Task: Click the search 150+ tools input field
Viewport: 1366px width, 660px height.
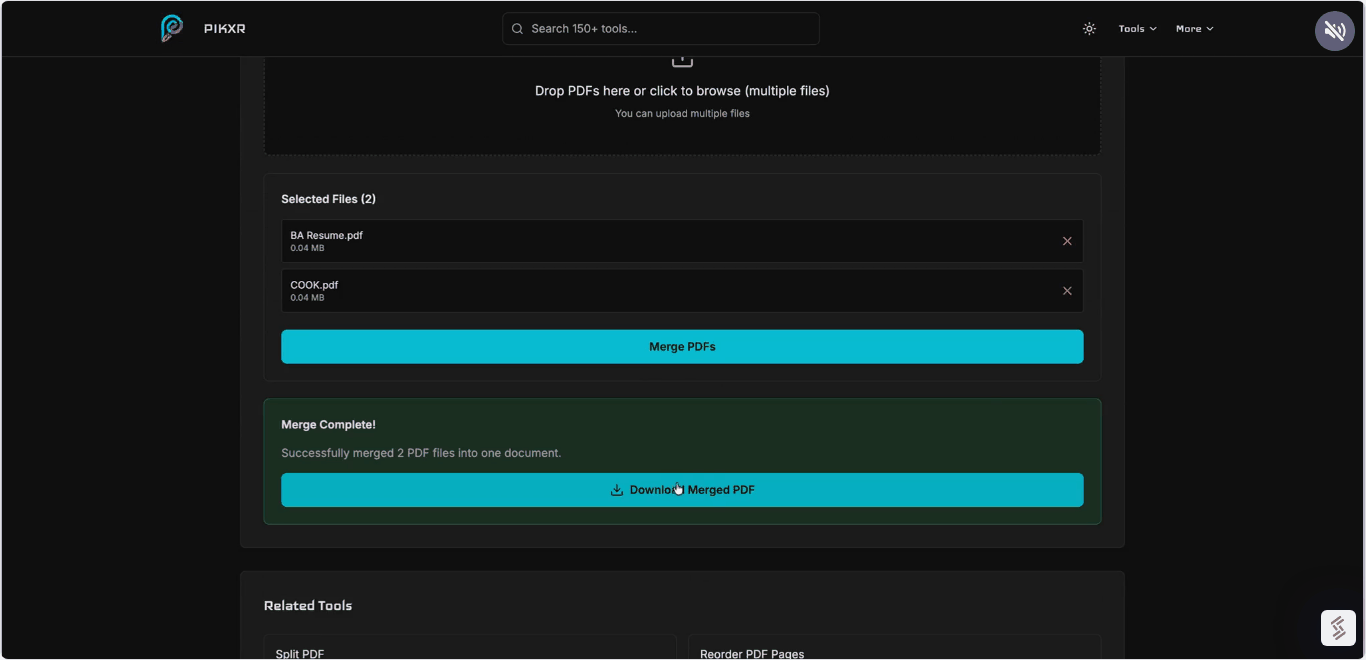Action: pos(660,28)
